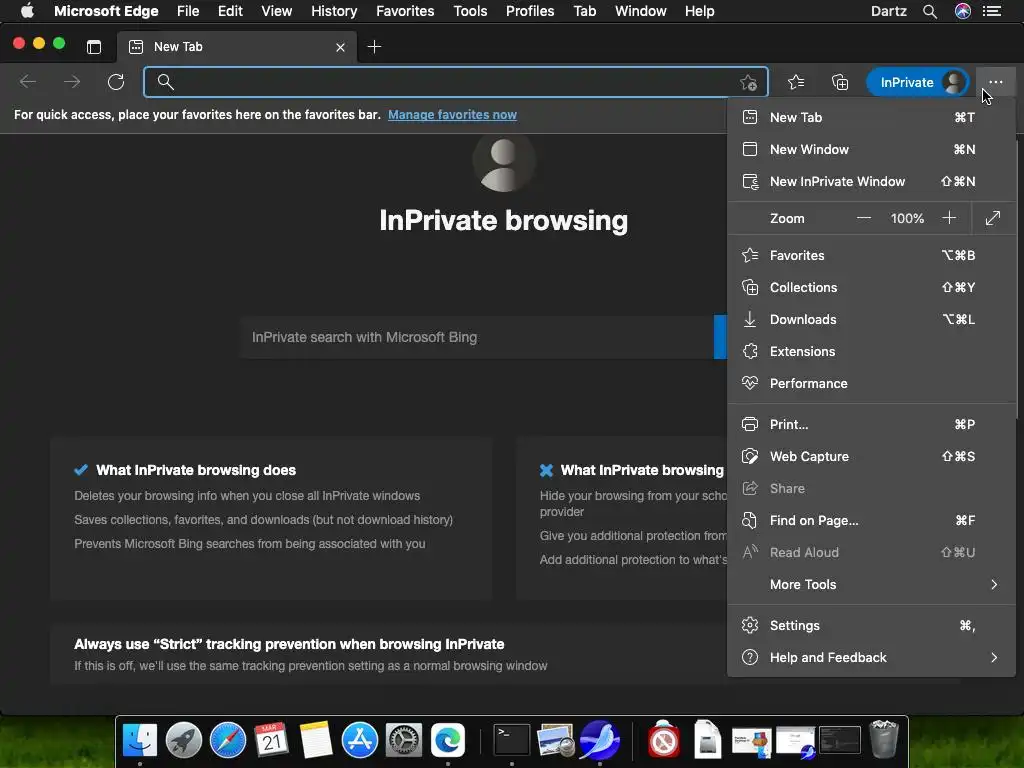Open Favorites from the dropdown menu
This screenshot has width=1024, height=768.
[x=871, y=255]
